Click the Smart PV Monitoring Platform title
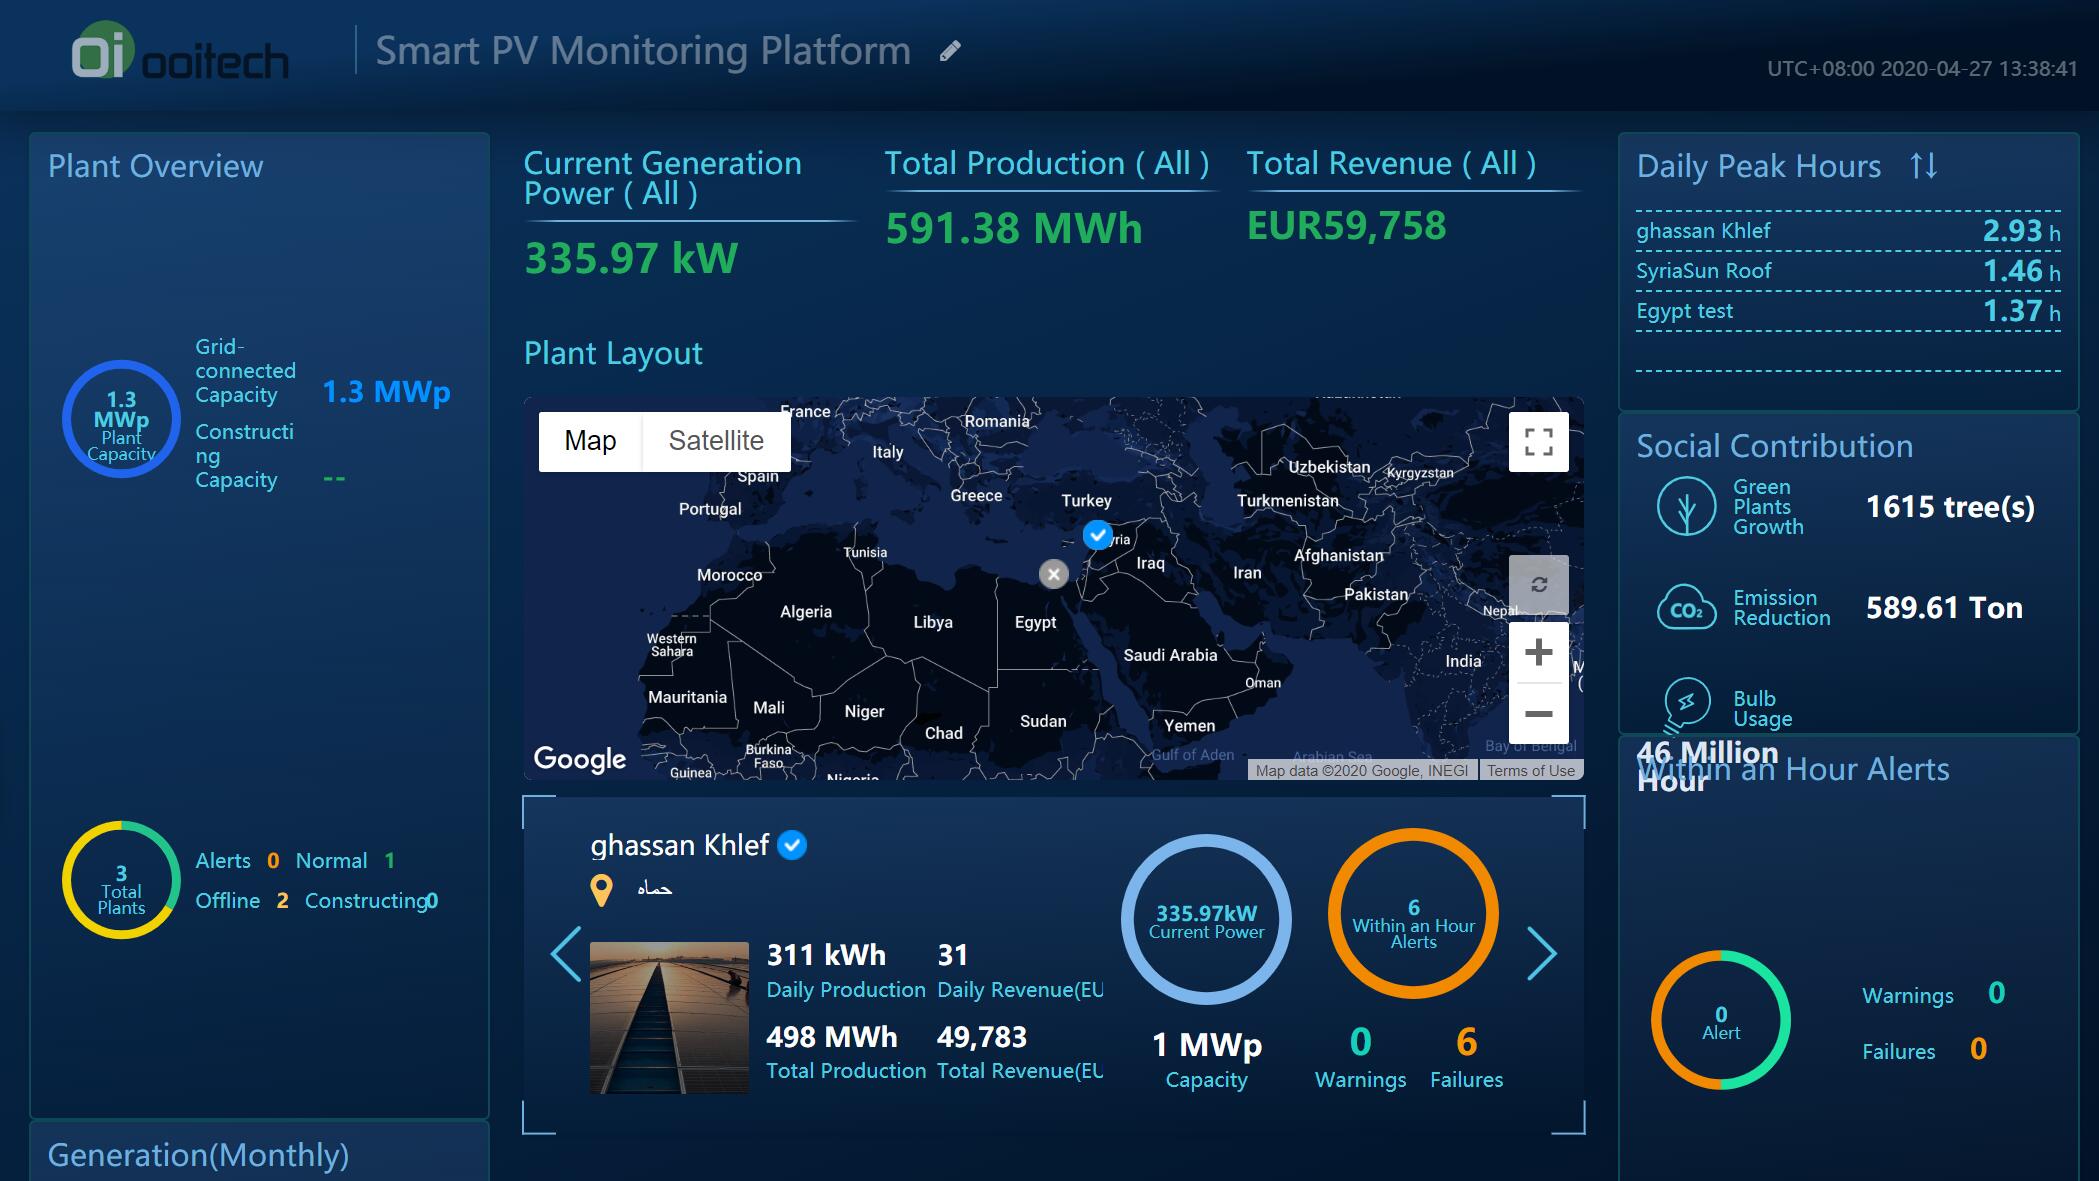 coord(643,51)
